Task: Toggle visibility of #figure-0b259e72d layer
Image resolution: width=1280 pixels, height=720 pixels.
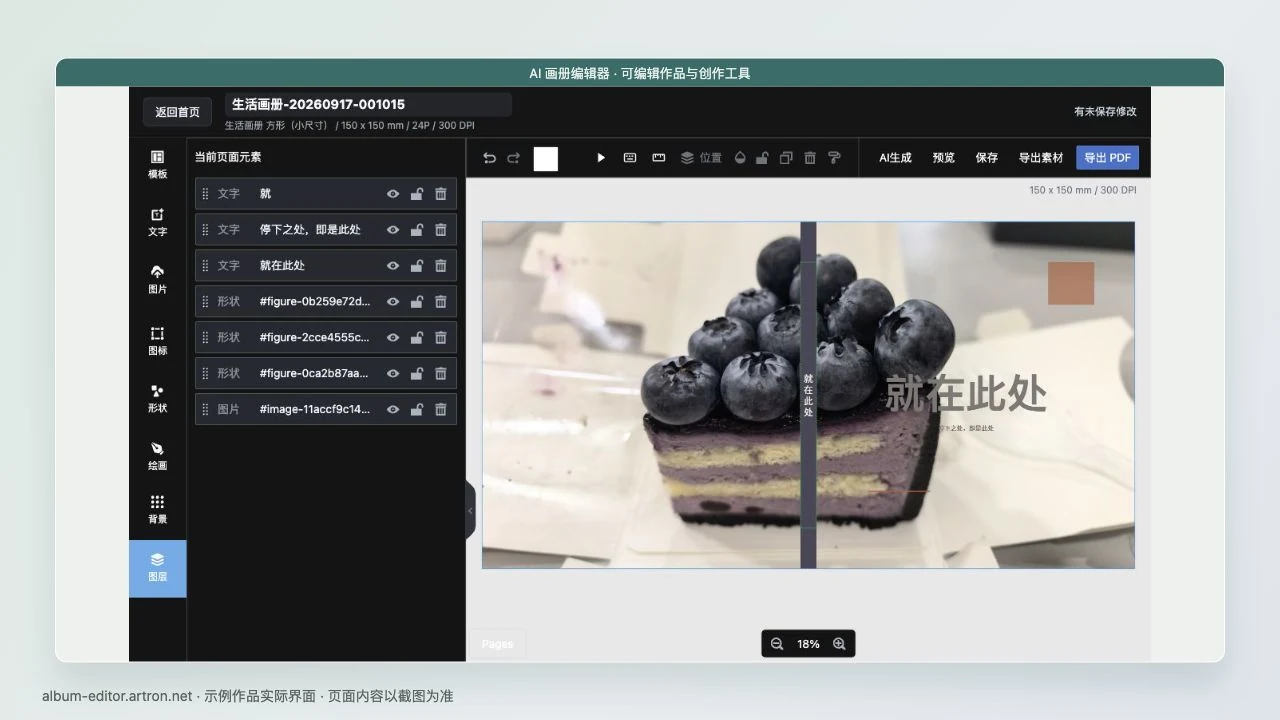Action: [x=393, y=301]
